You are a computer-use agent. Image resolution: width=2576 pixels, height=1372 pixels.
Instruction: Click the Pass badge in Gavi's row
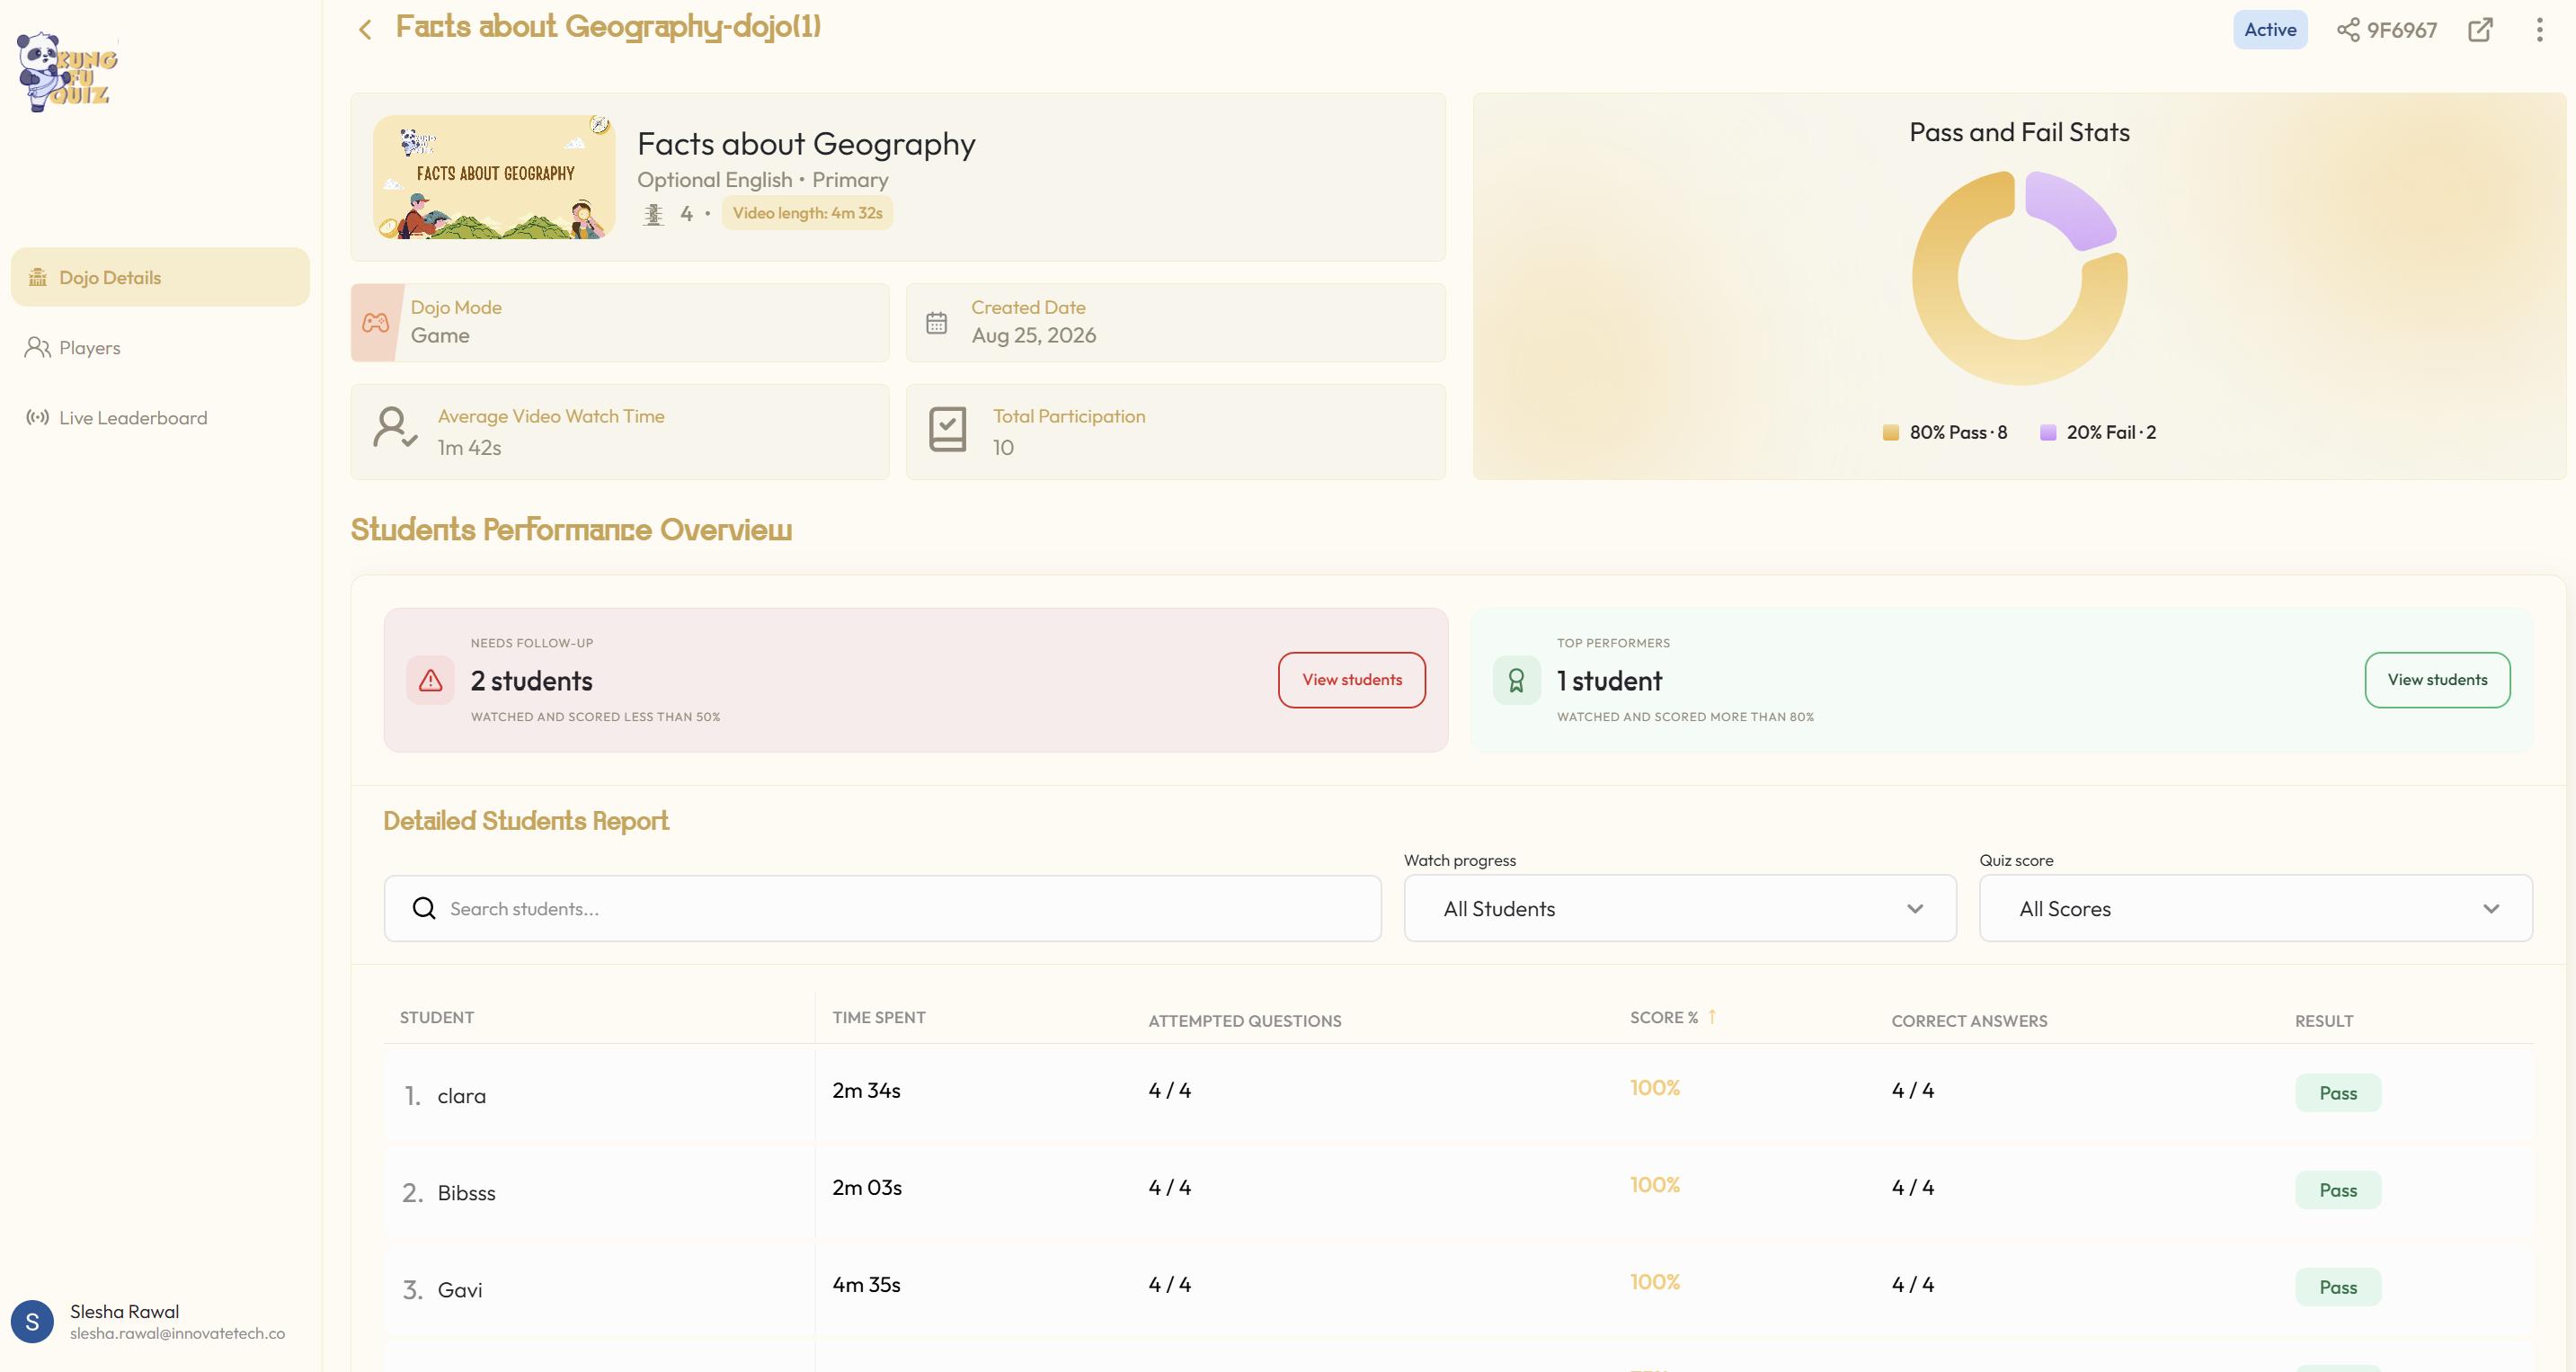[x=2338, y=1287]
